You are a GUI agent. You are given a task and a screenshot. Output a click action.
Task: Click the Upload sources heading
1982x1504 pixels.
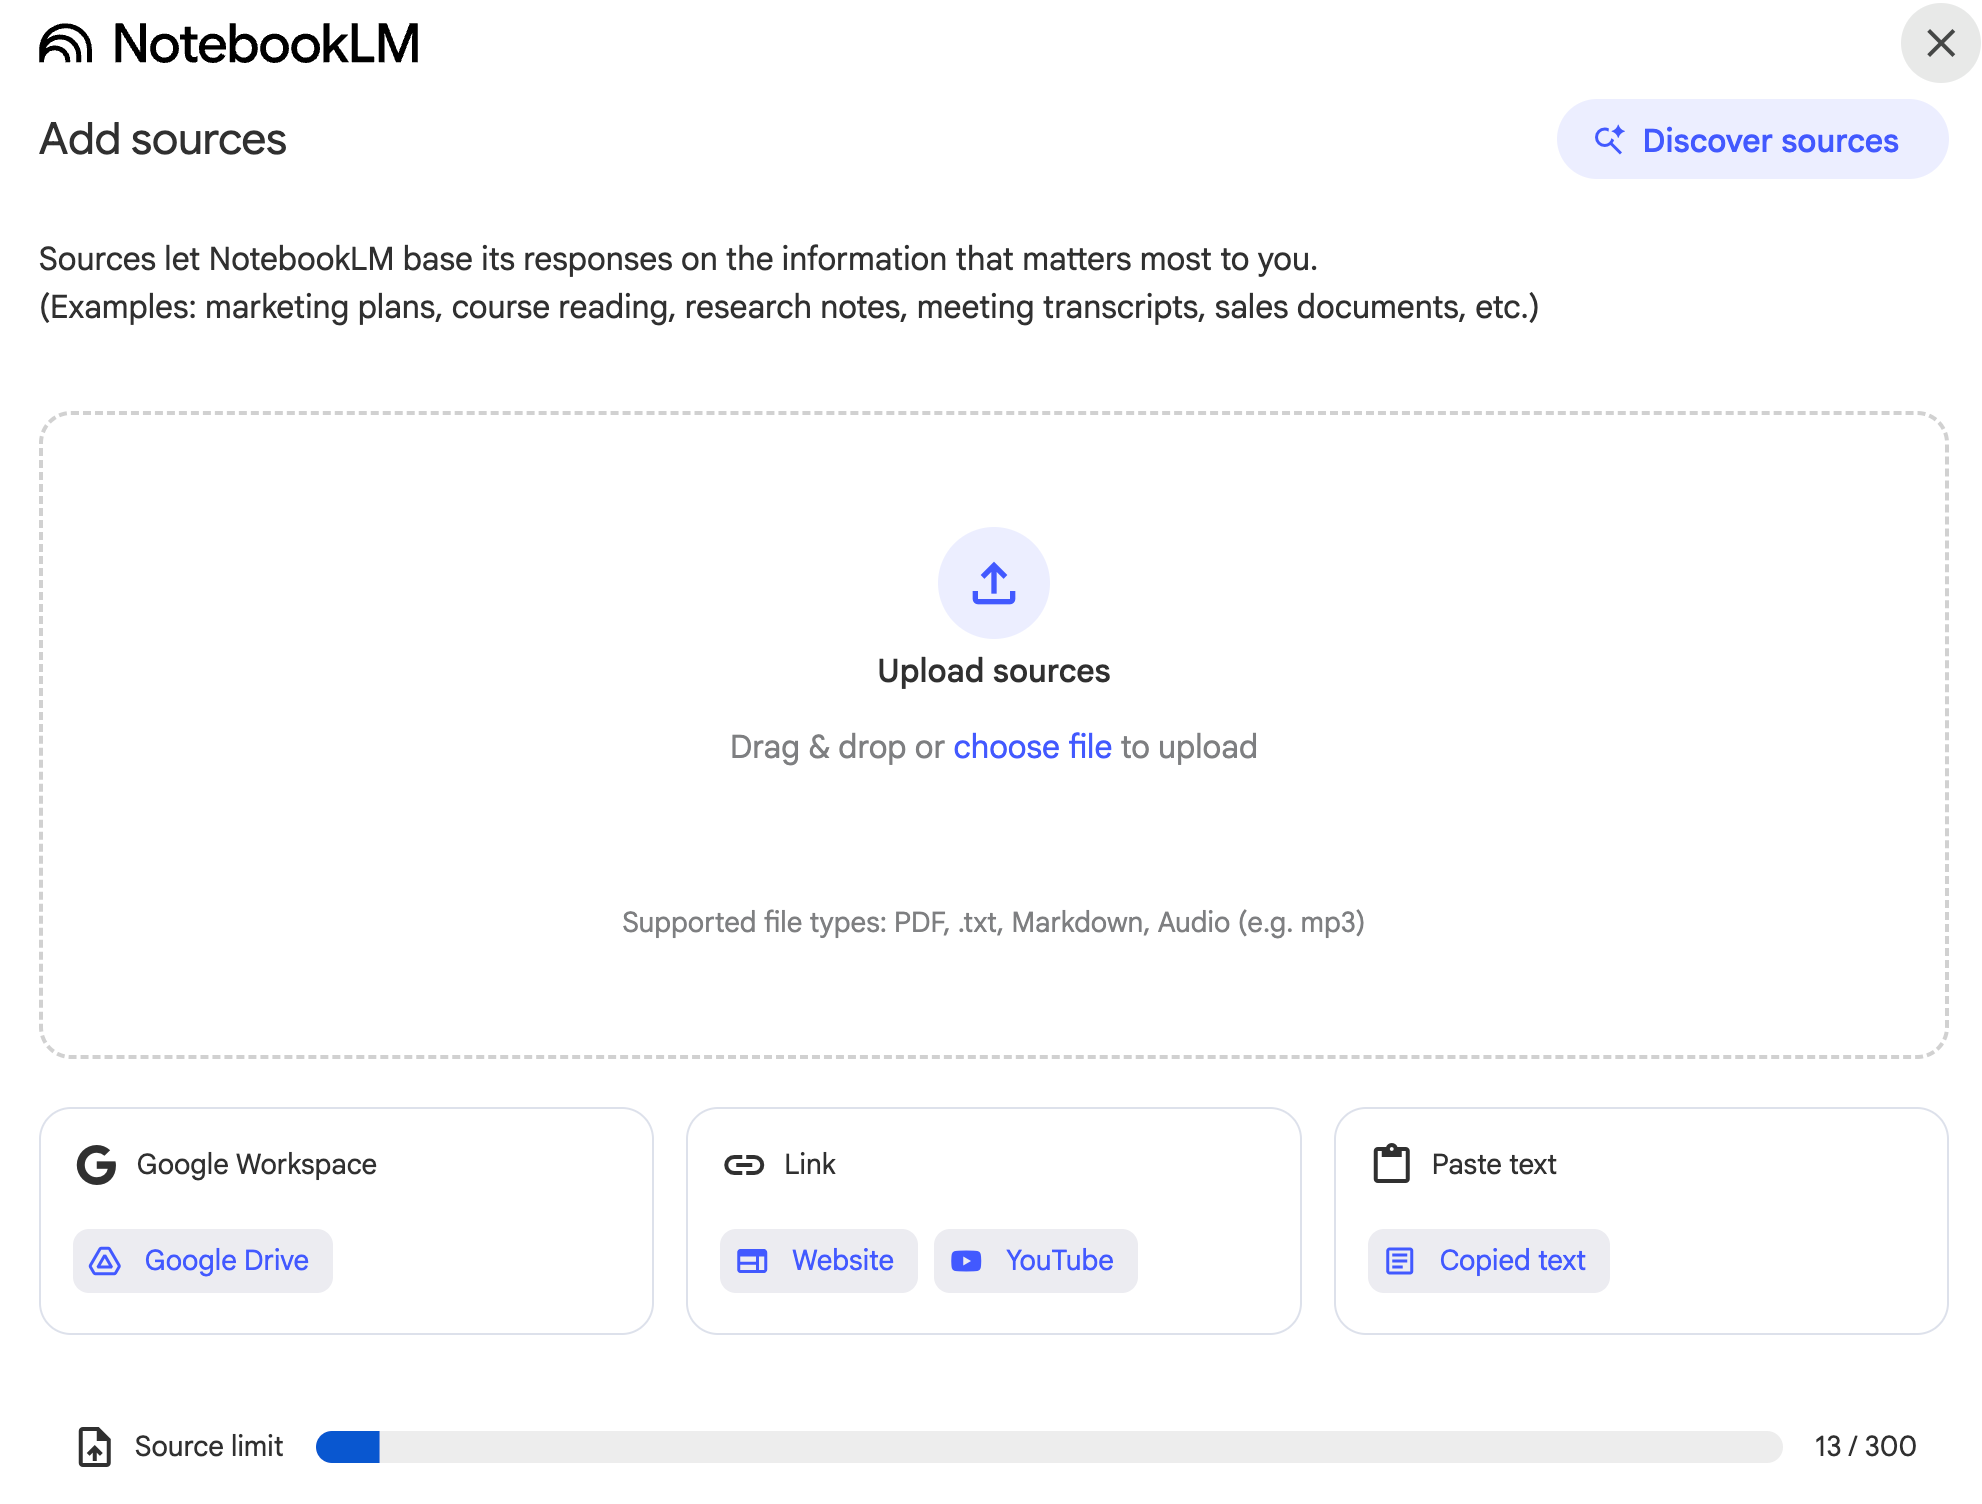point(993,671)
